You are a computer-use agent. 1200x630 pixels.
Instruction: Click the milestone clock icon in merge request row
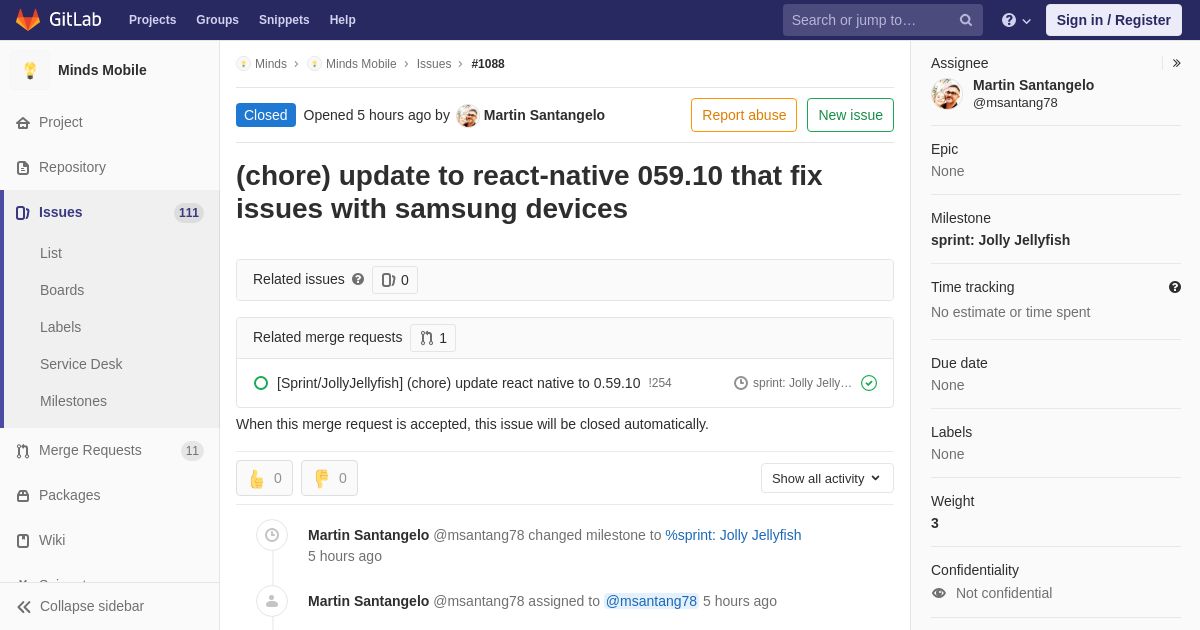pyautogui.click(x=741, y=383)
